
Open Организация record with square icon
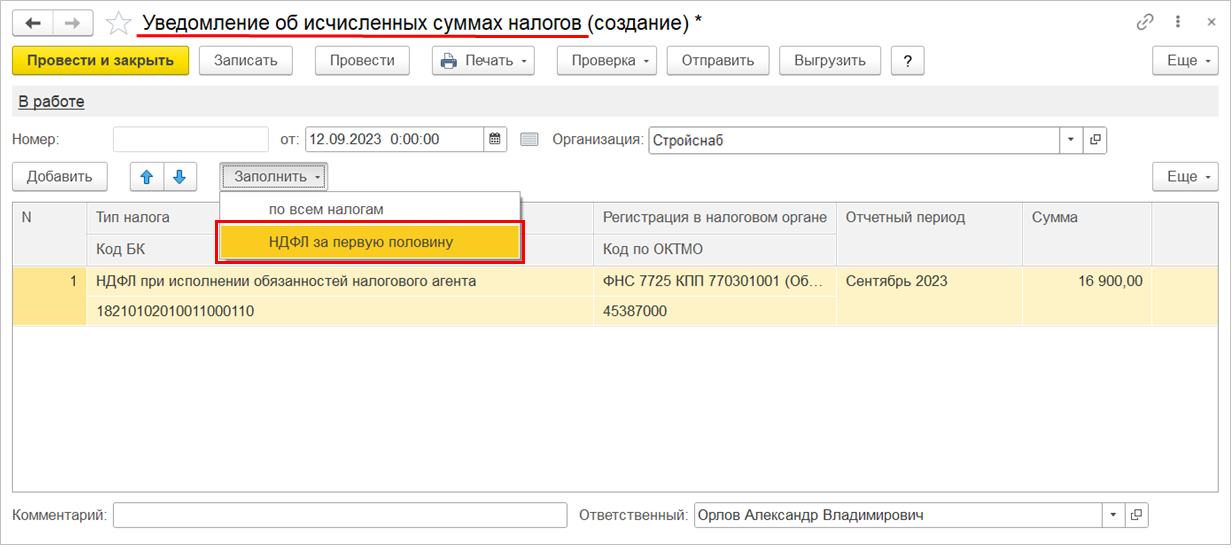tap(1096, 140)
